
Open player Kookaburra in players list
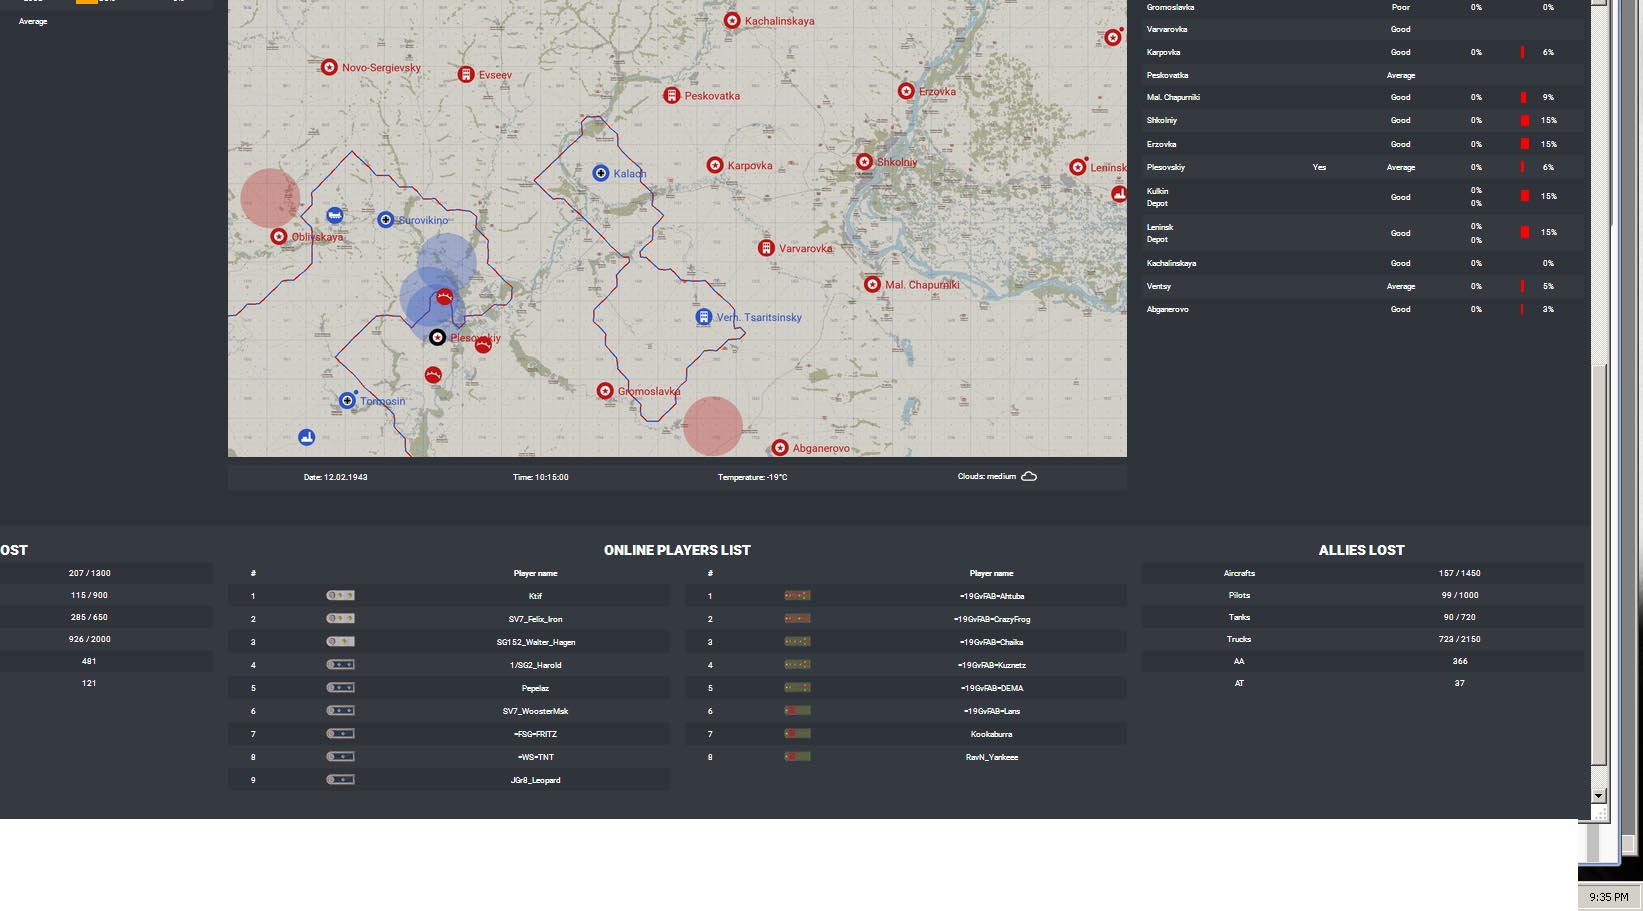pyautogui.click(x=991, y=734)
